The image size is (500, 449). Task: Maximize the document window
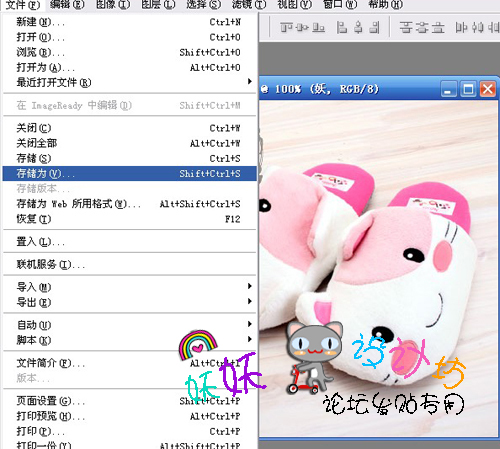tap(468, 89)
